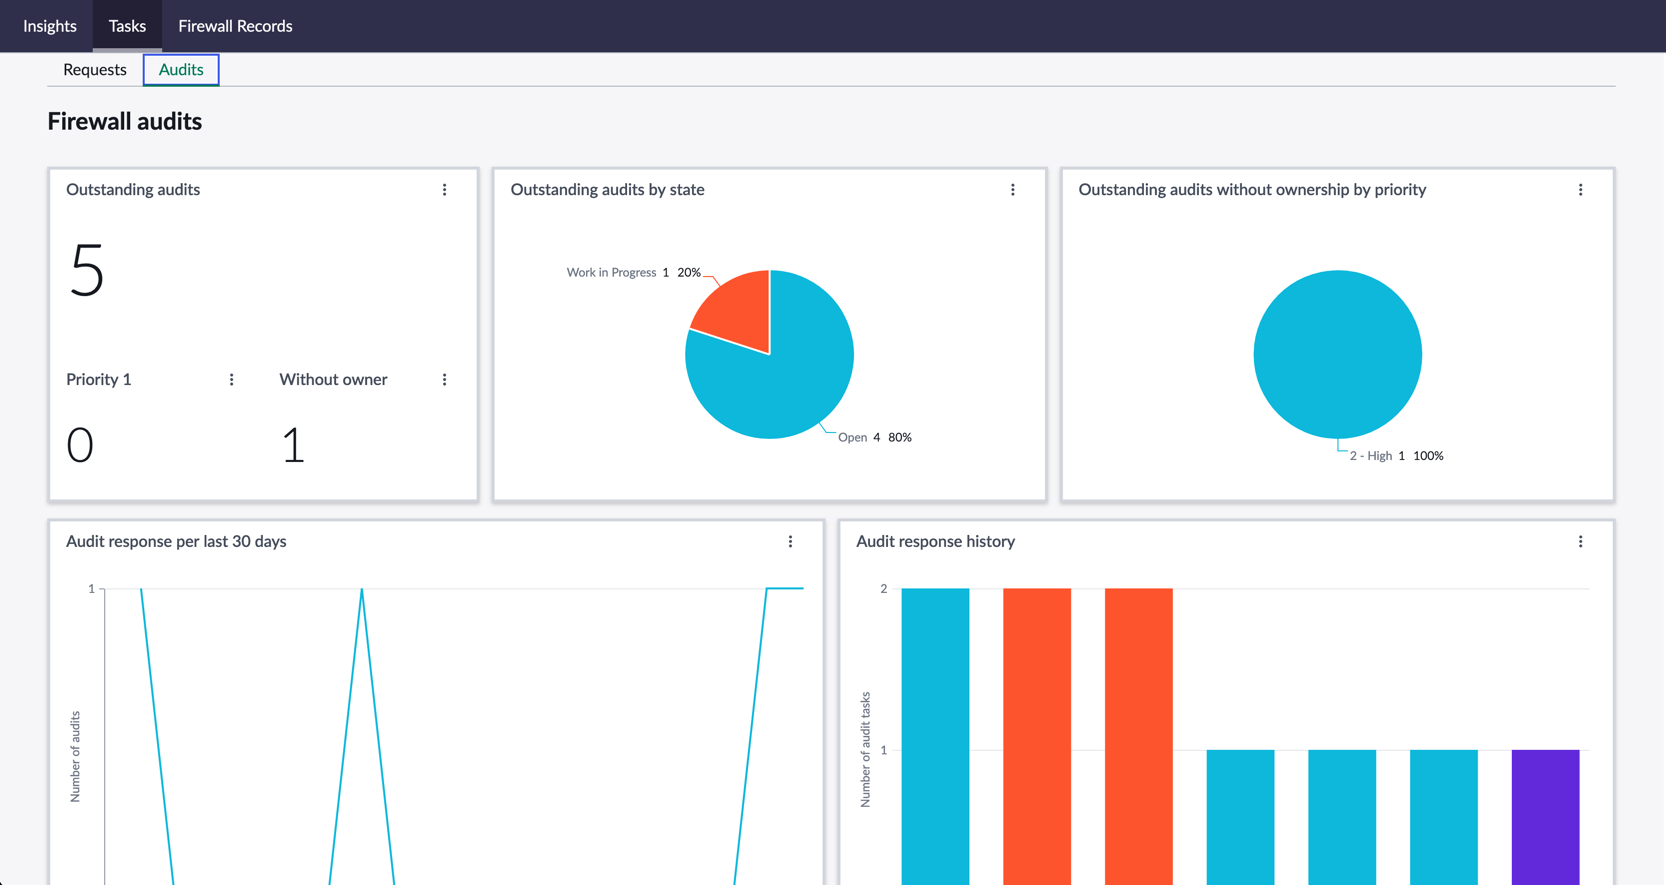Click 'Outstanding audits without ownership by priority' title
1666x885 pixels.
[1252, 190]
